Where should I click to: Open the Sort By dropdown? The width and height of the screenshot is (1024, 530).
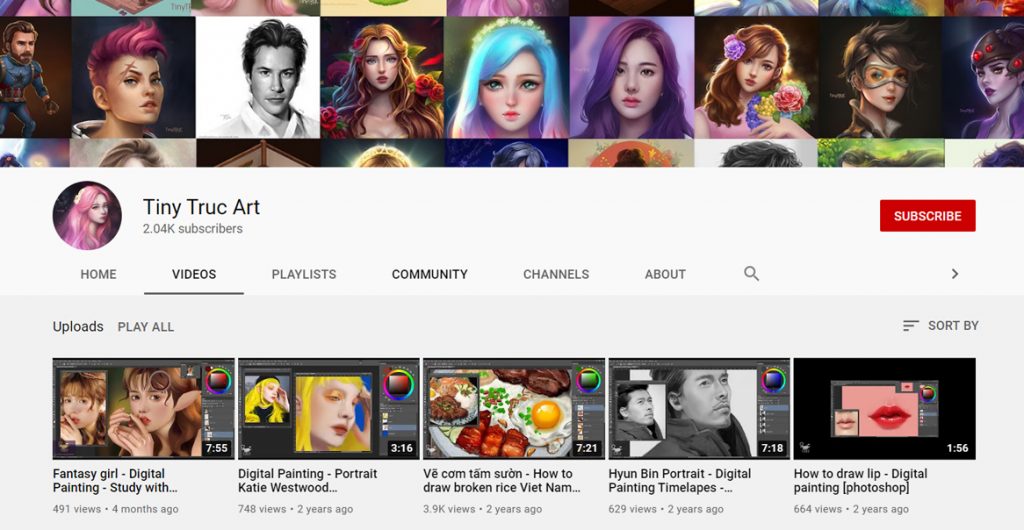pyautogui.click(x=940, y=326)
